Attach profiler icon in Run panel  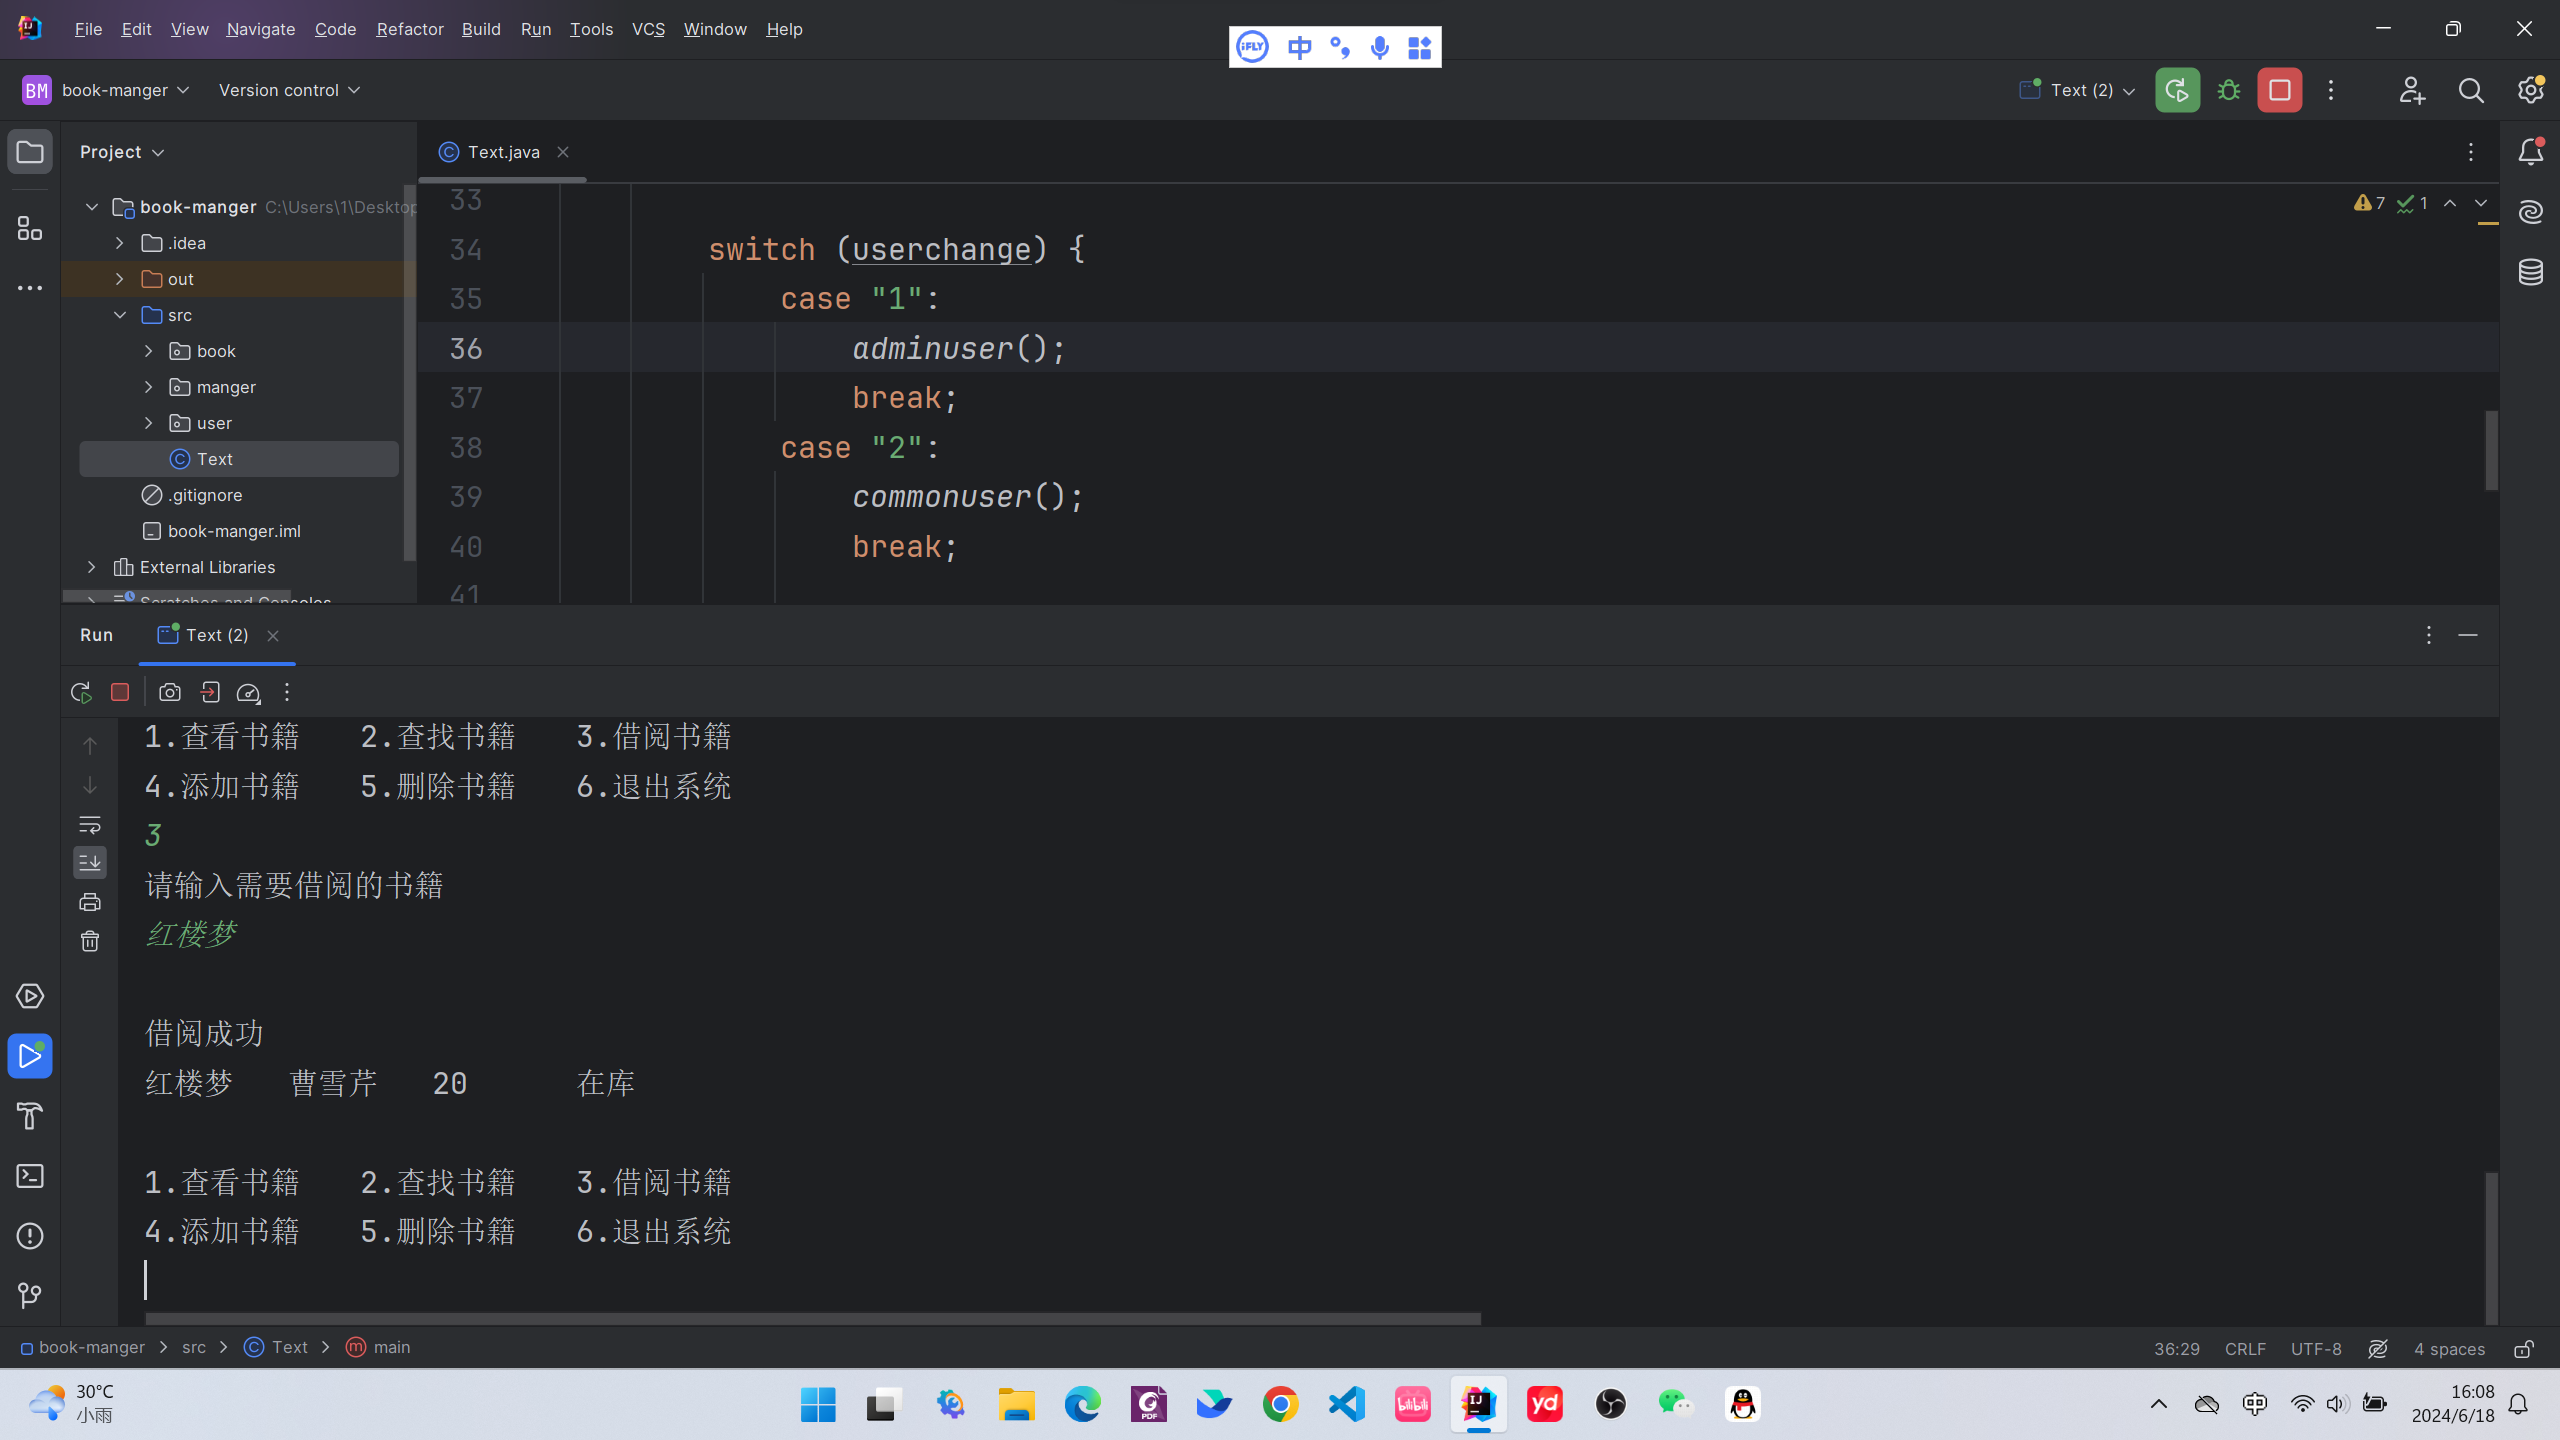coord(248,692)
